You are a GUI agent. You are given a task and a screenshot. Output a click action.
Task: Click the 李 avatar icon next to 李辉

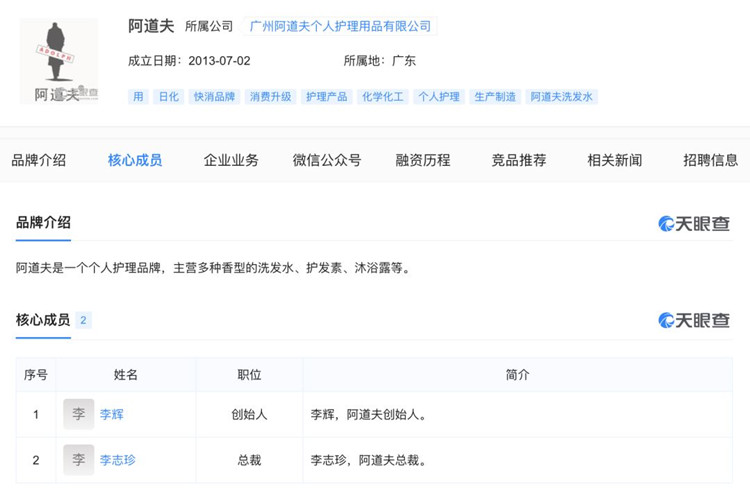[x=78, y=414]
